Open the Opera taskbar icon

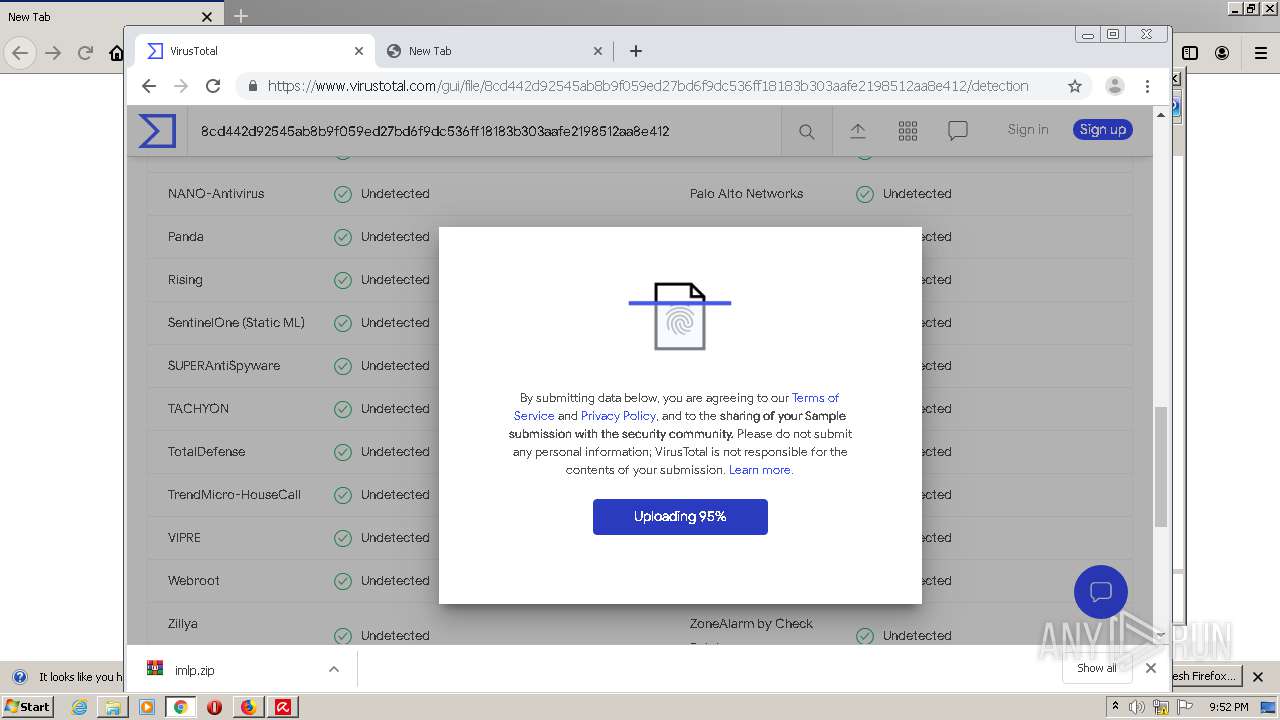coord(214,707)
